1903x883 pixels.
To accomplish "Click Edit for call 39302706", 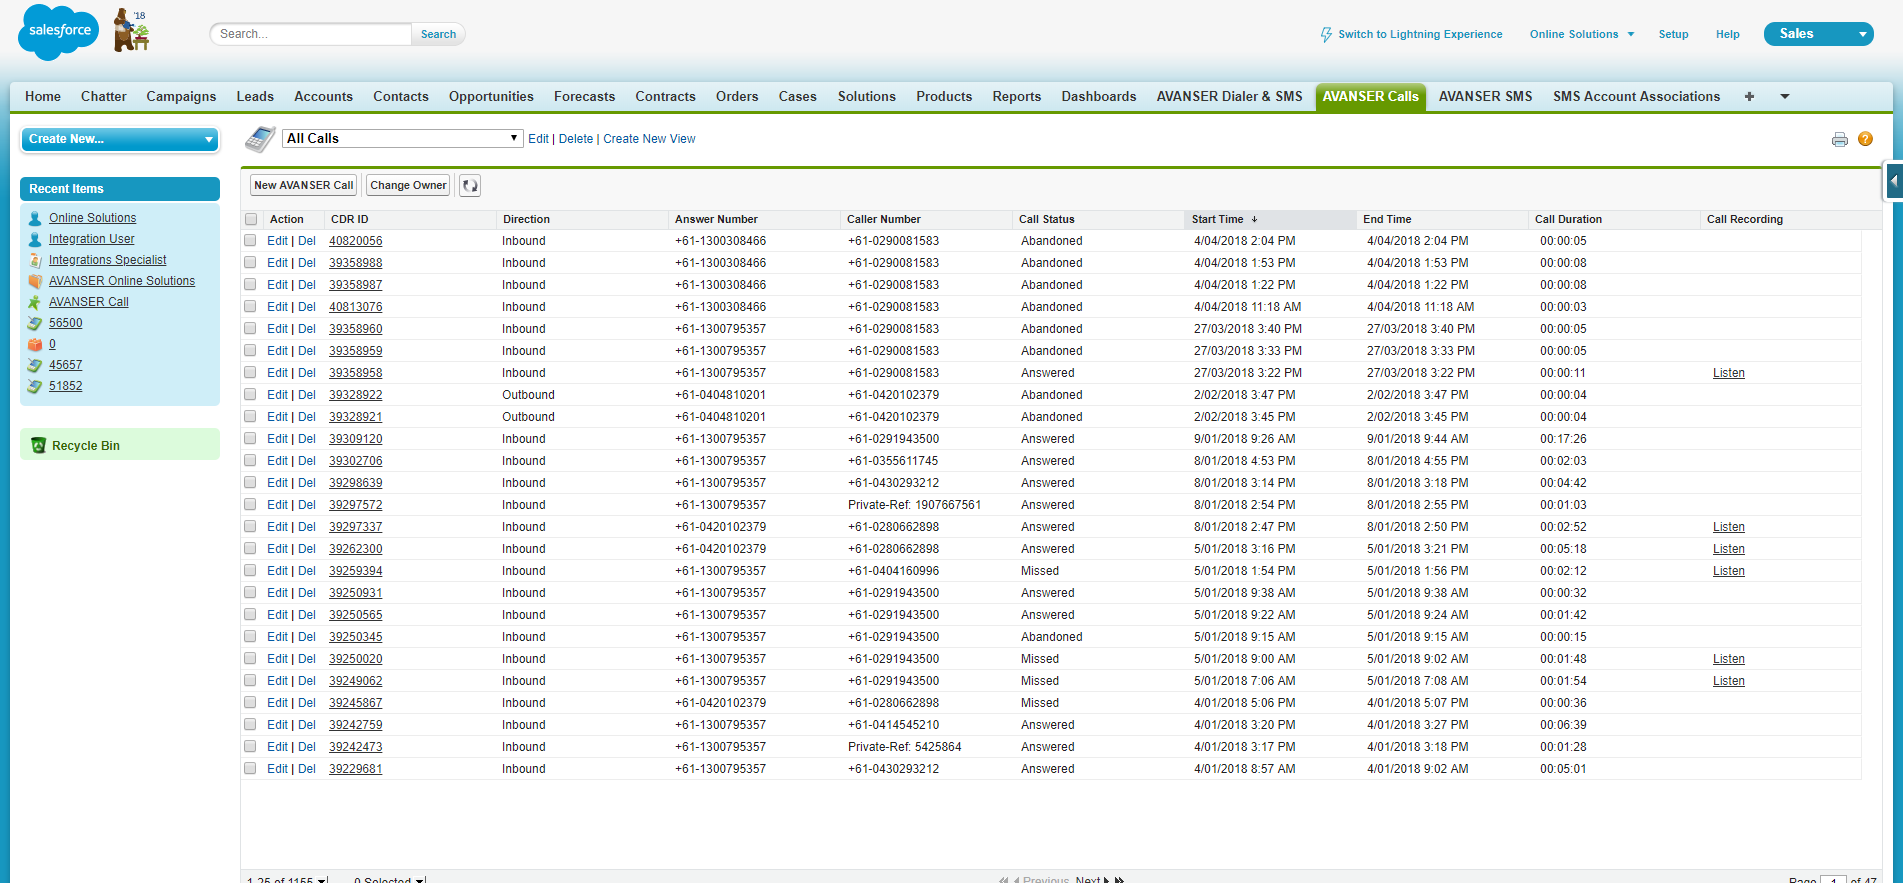I will pos(277,461).
